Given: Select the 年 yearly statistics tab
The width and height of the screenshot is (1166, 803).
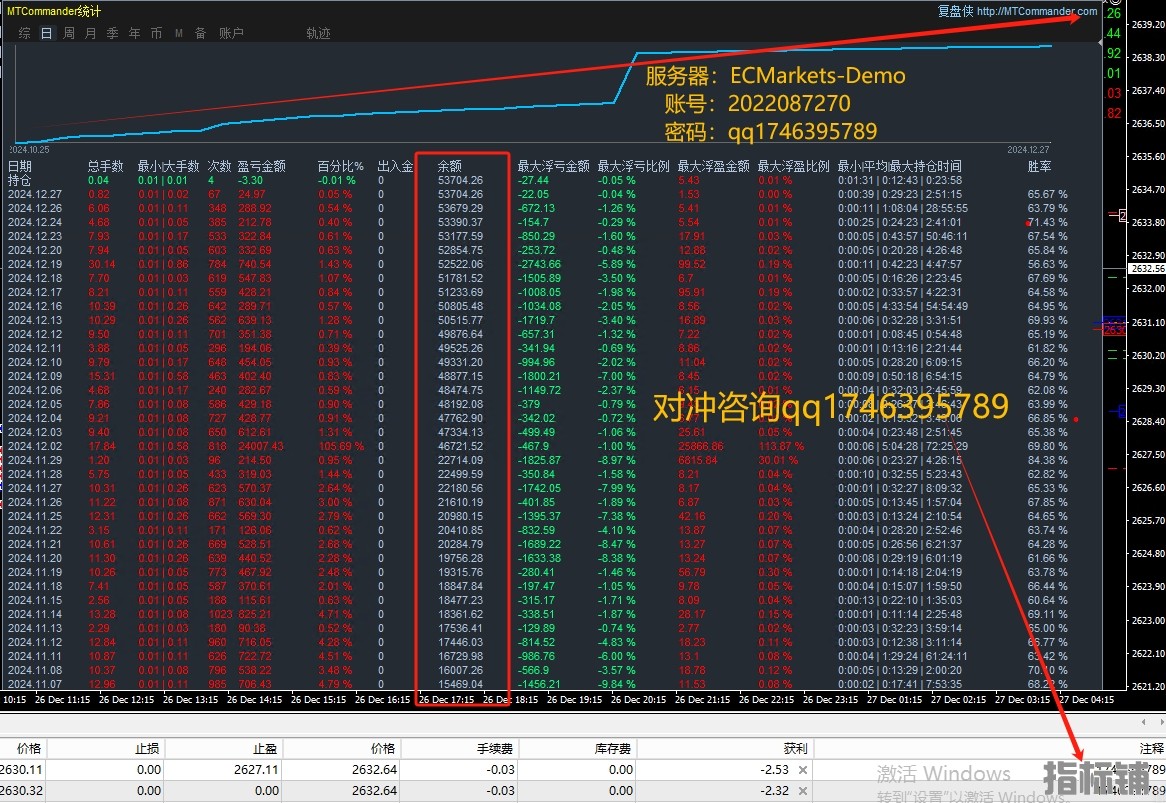Looking at the screenshot, I should pyautogui.click(x=135, y=33).
